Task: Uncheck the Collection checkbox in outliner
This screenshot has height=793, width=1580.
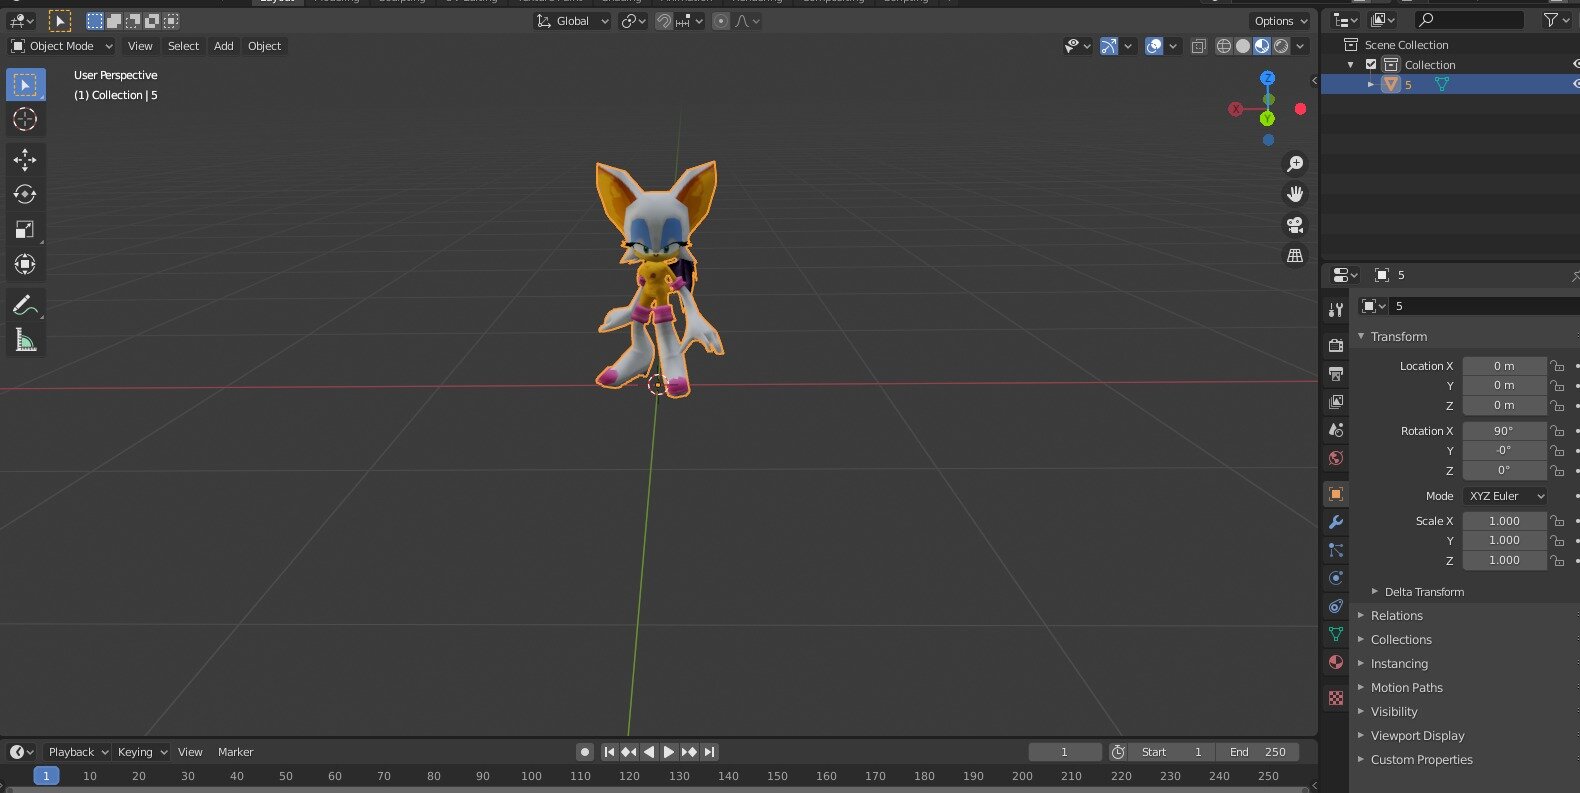Action: coord(1371,64)
